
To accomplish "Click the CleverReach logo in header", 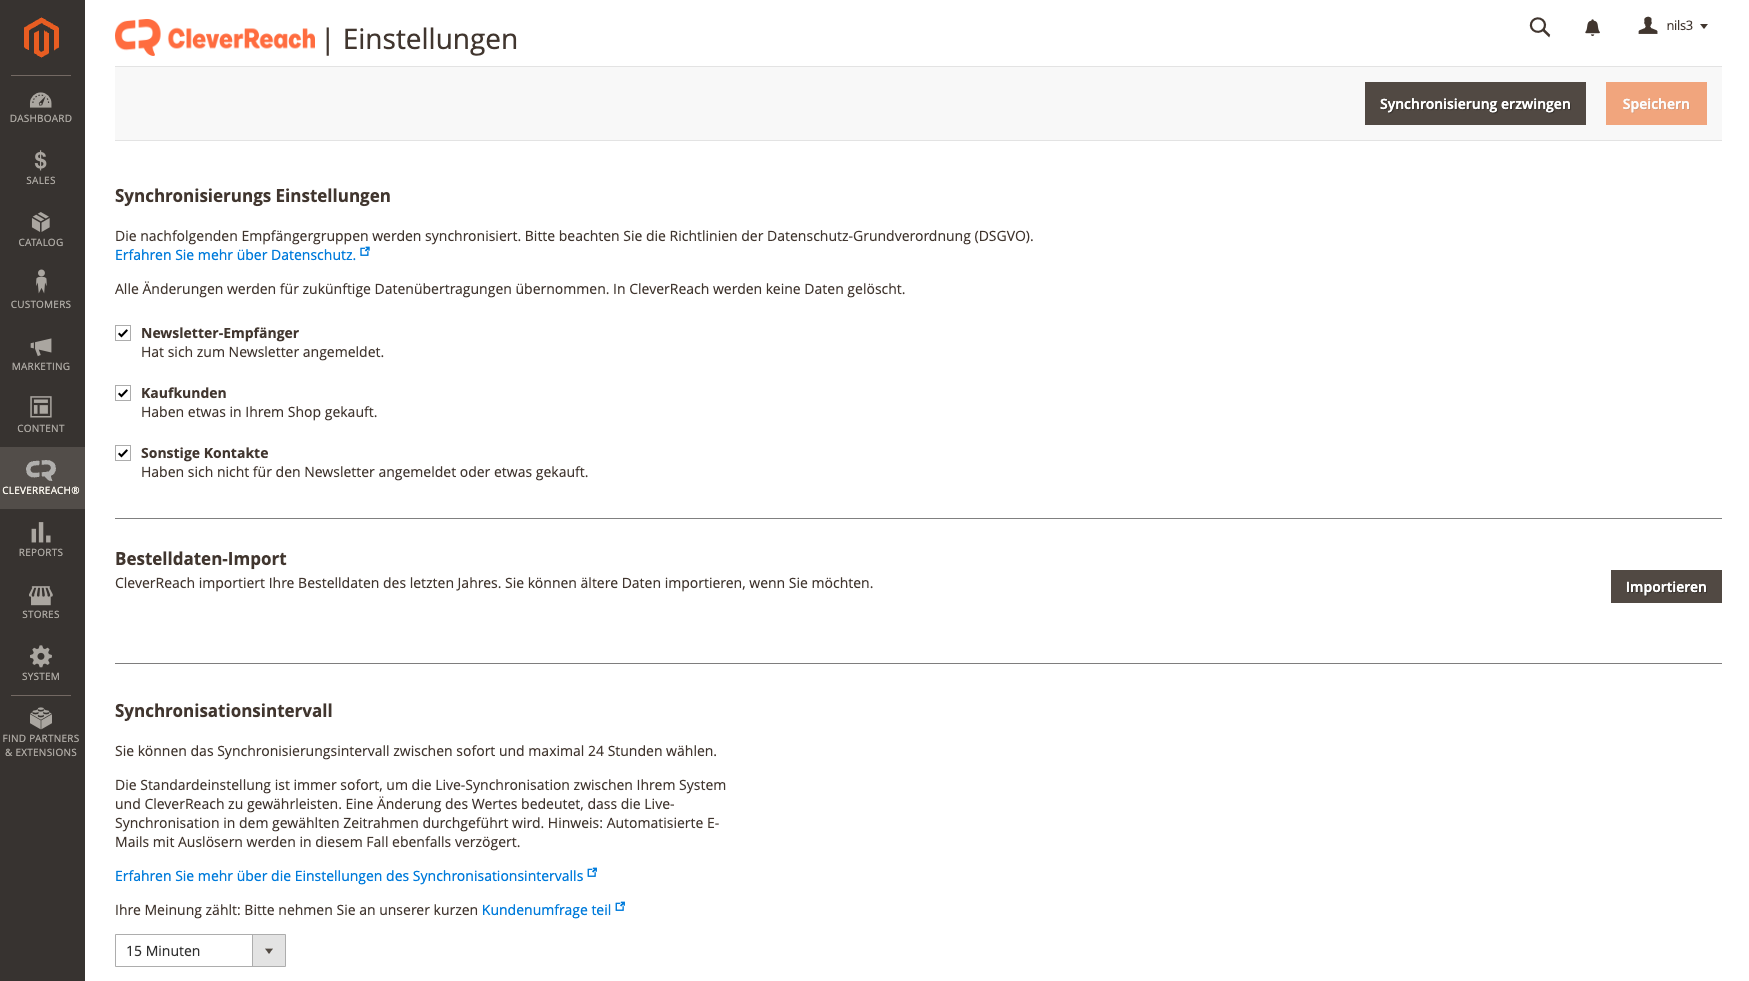I will [215, 38].
